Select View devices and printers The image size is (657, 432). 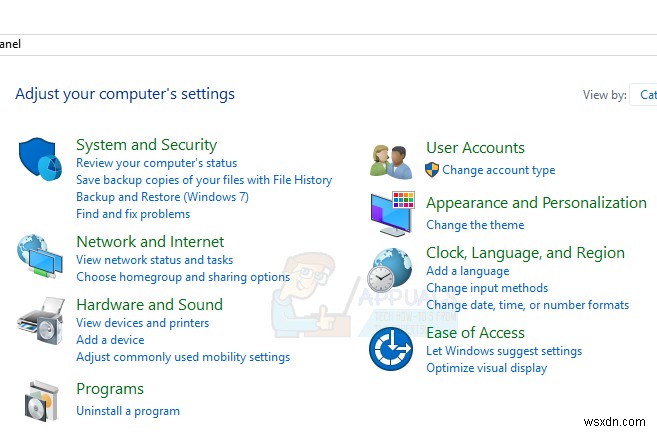click(x=142, y=323)
